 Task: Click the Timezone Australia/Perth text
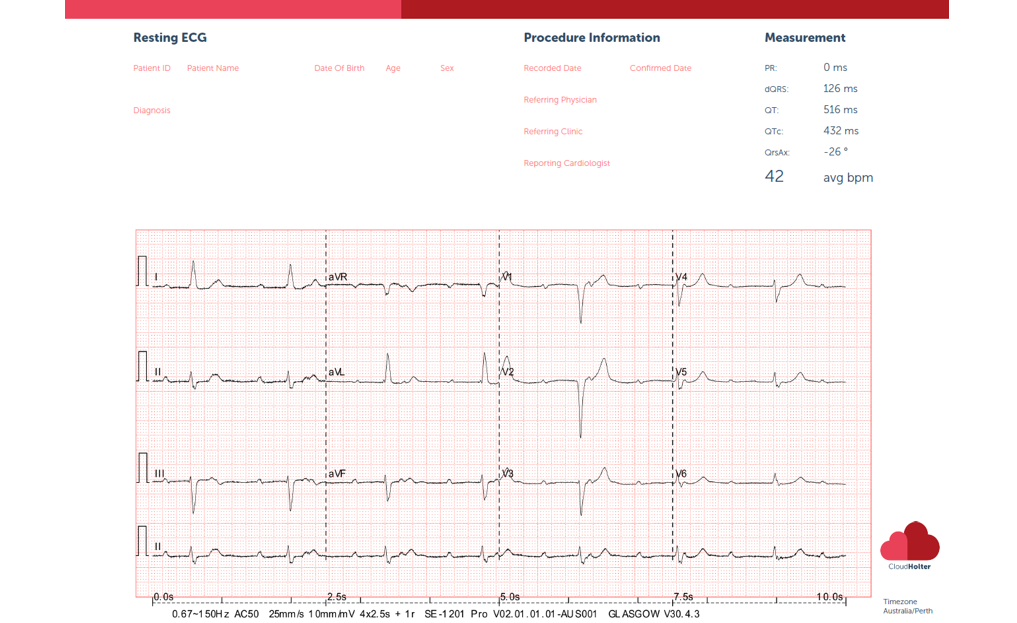click(907, 606)
